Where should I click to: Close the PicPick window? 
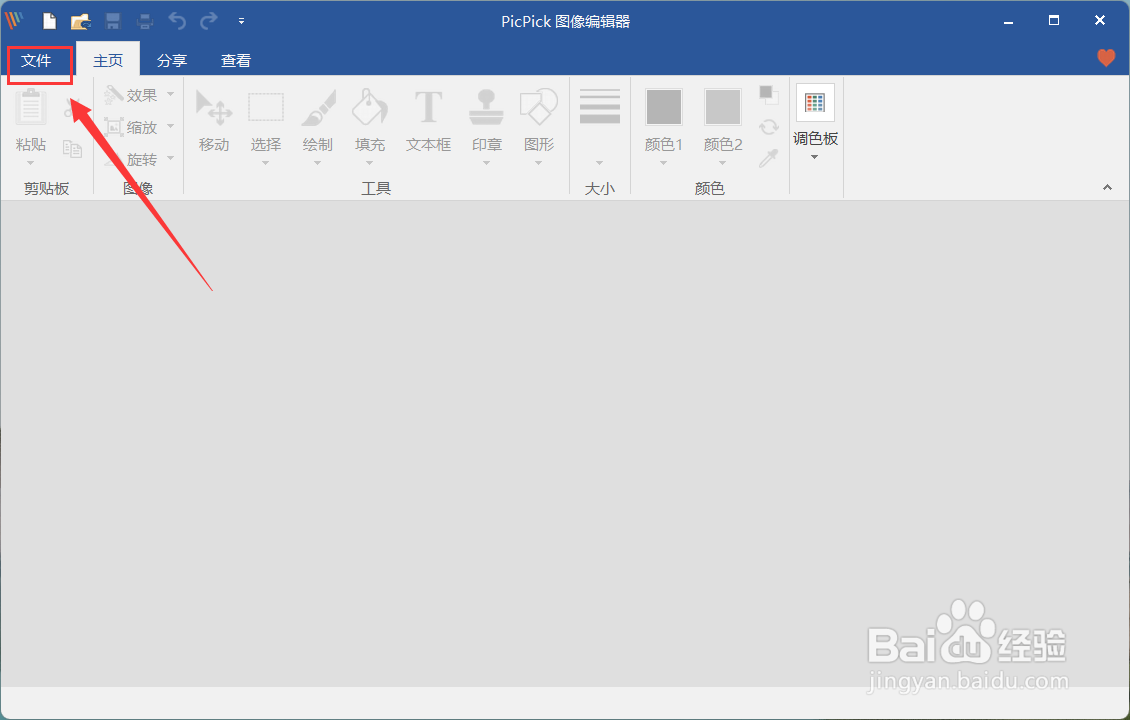pos(1100,20)
